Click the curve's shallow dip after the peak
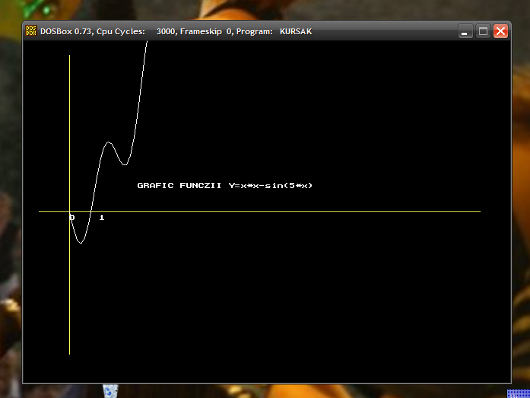Screen dimensions: 530x398 pos(125,164)
